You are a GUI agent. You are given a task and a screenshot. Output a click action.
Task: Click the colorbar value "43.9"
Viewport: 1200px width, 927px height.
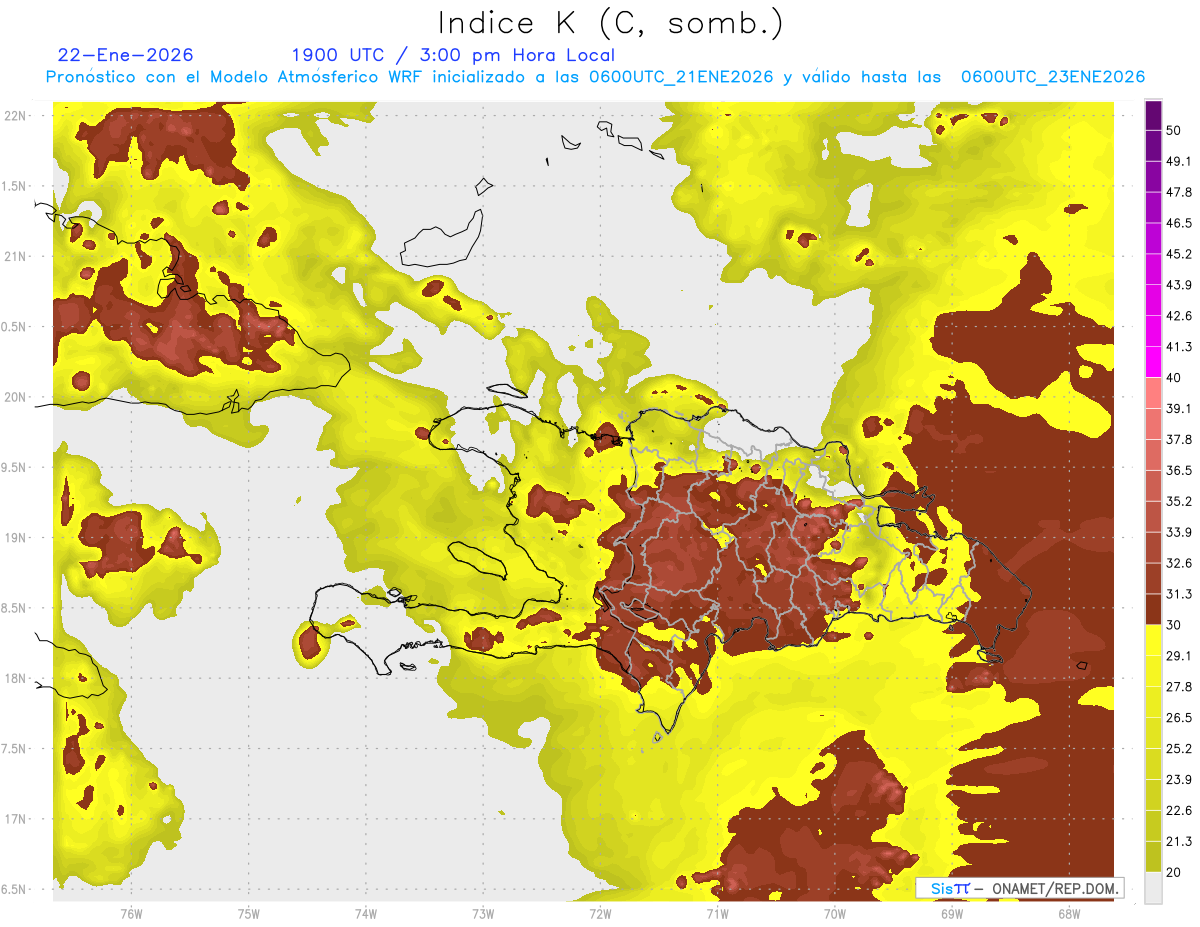(1179, 285)
